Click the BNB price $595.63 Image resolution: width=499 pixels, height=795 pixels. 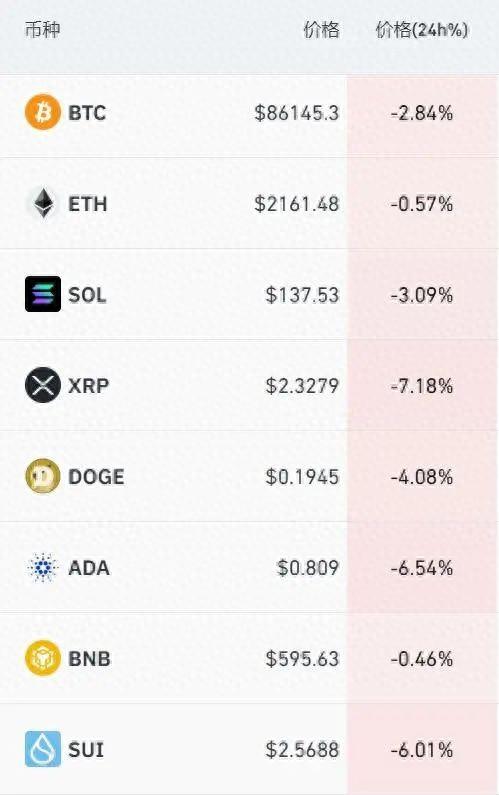pyautogui.click(x=302, y=659)
